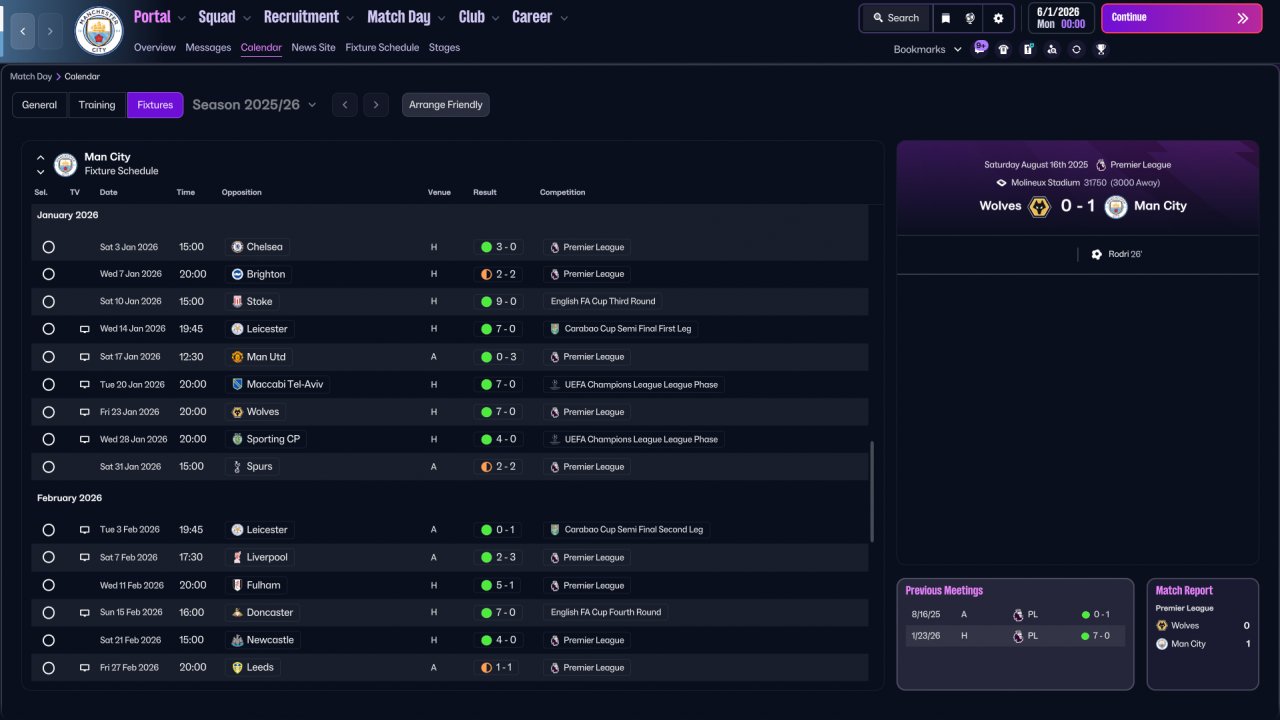1280x720 pixels.
Task: Open the Stages link
Action: click(x=445, y=48)
